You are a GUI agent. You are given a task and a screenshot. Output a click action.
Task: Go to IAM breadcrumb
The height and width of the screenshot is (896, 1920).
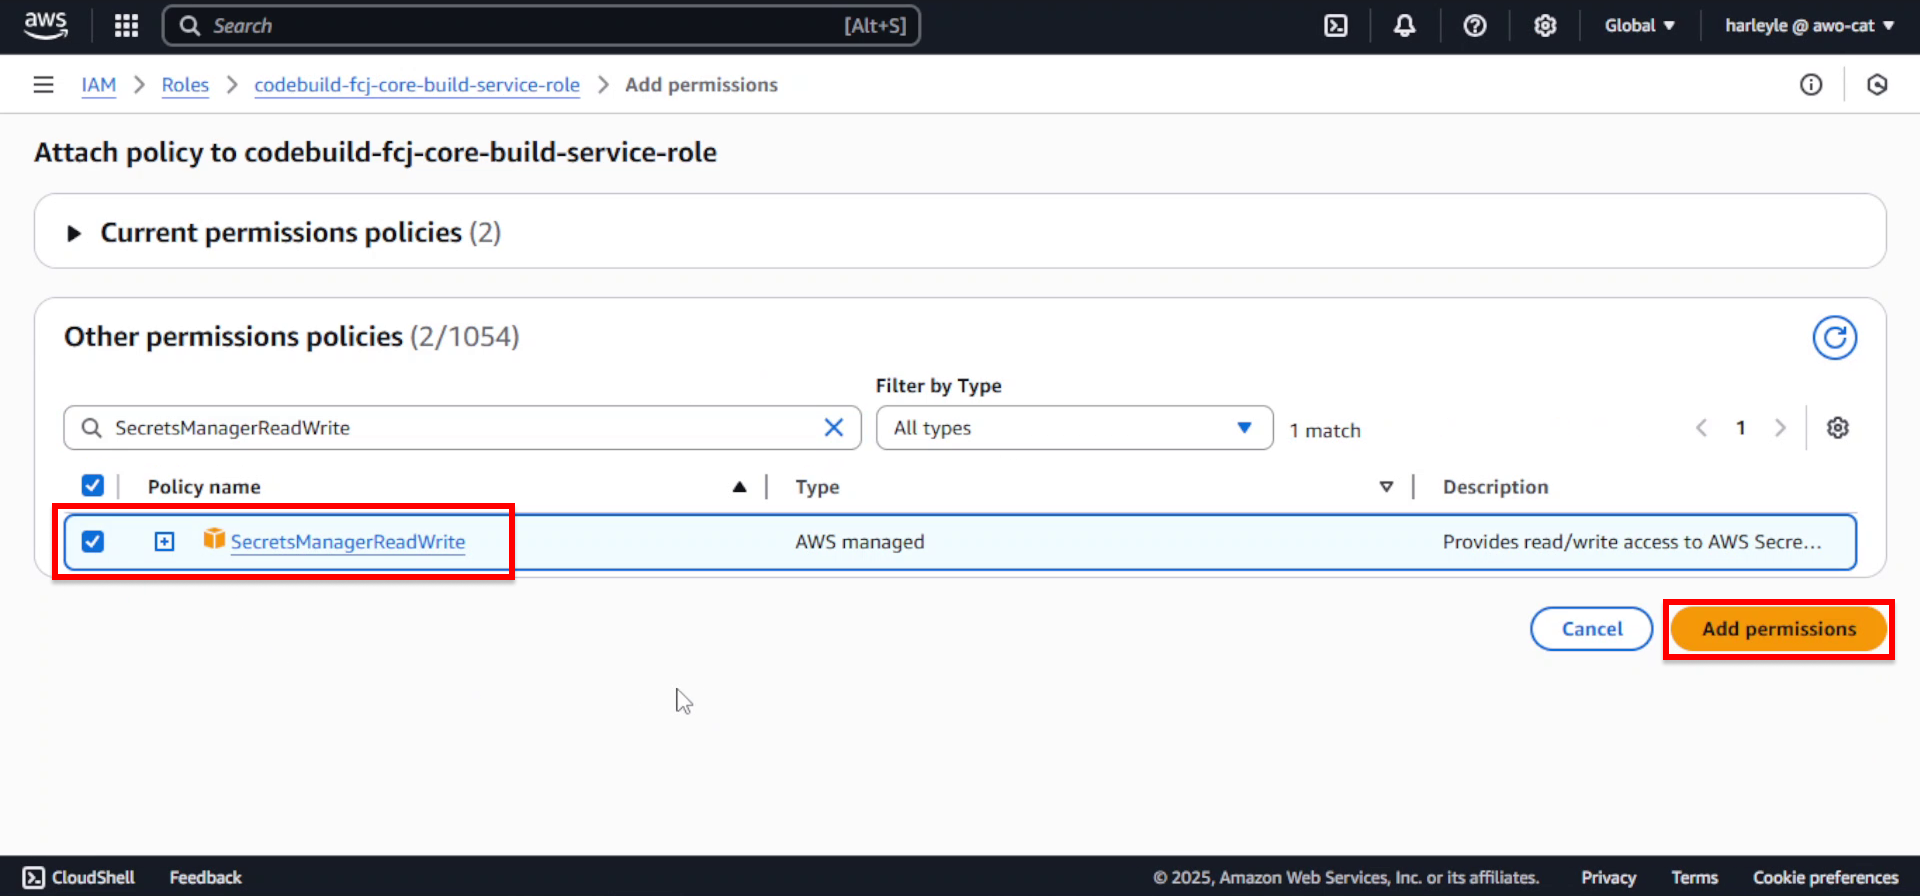coord(99,85)
